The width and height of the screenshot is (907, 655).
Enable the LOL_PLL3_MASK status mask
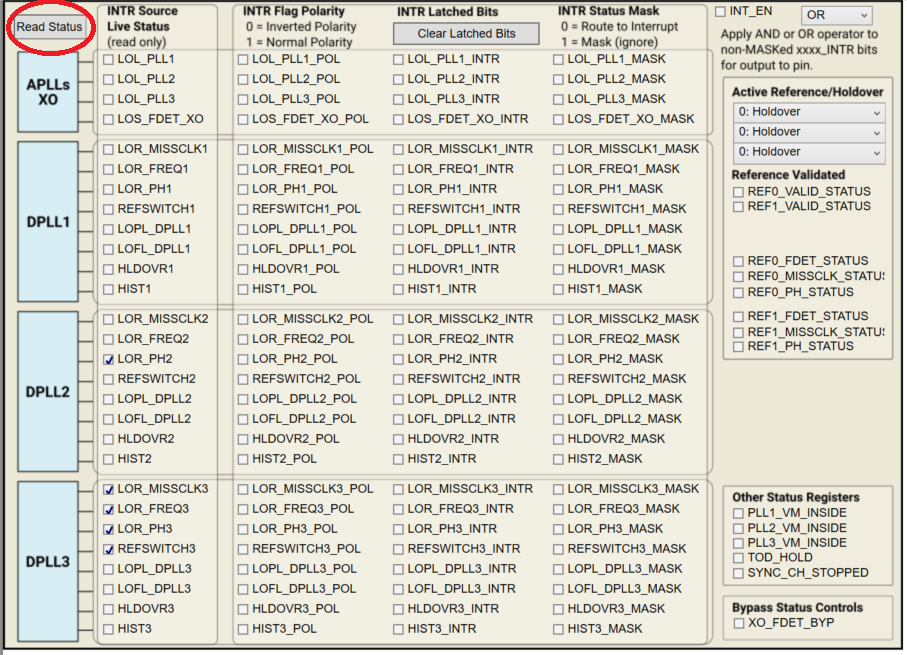coord(556,99)
